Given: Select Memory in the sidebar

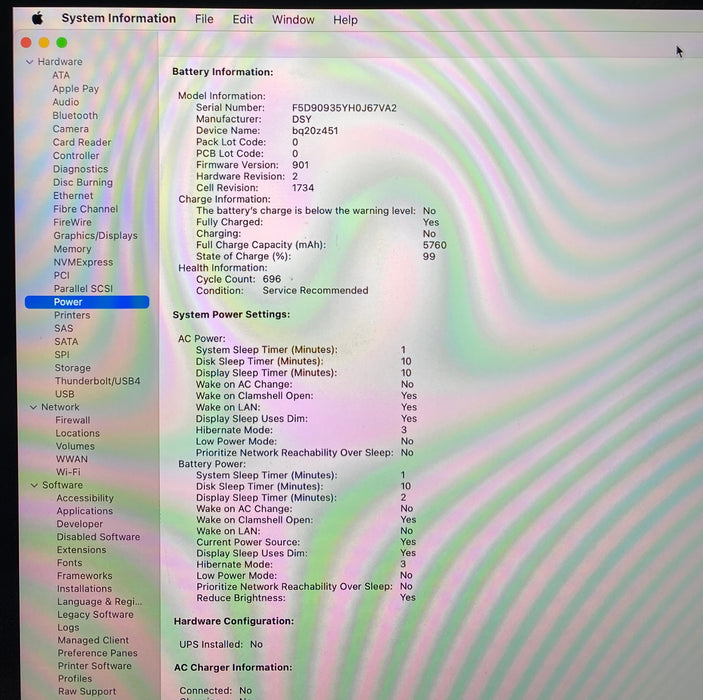Looking at the screenshot, I should pos(73,249).
